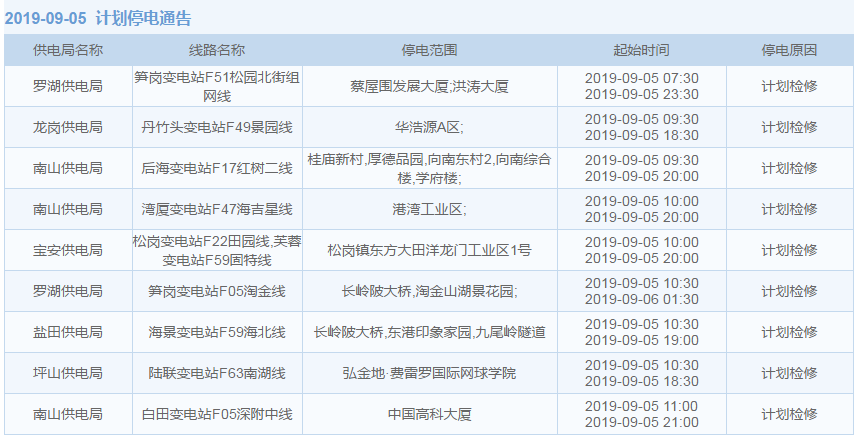Click the 线路名称 column header
This screenshot has height=437, width=858.
[x=217, y=50]
